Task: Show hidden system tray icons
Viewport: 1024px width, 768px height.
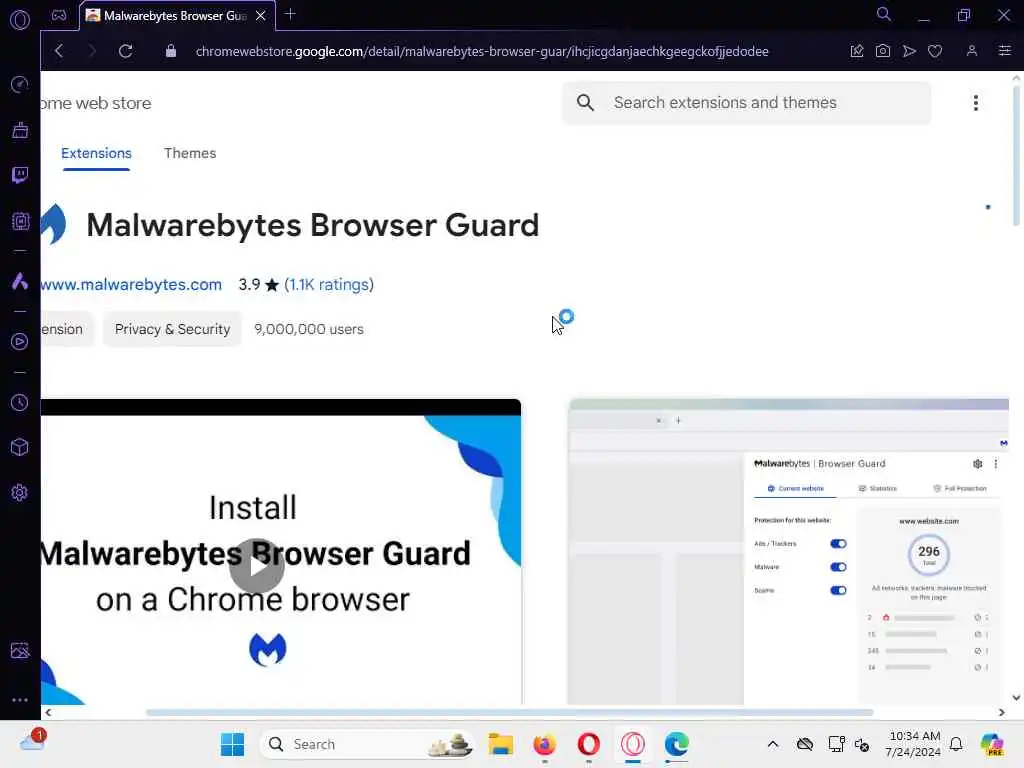Action: (x=773, y=744)
